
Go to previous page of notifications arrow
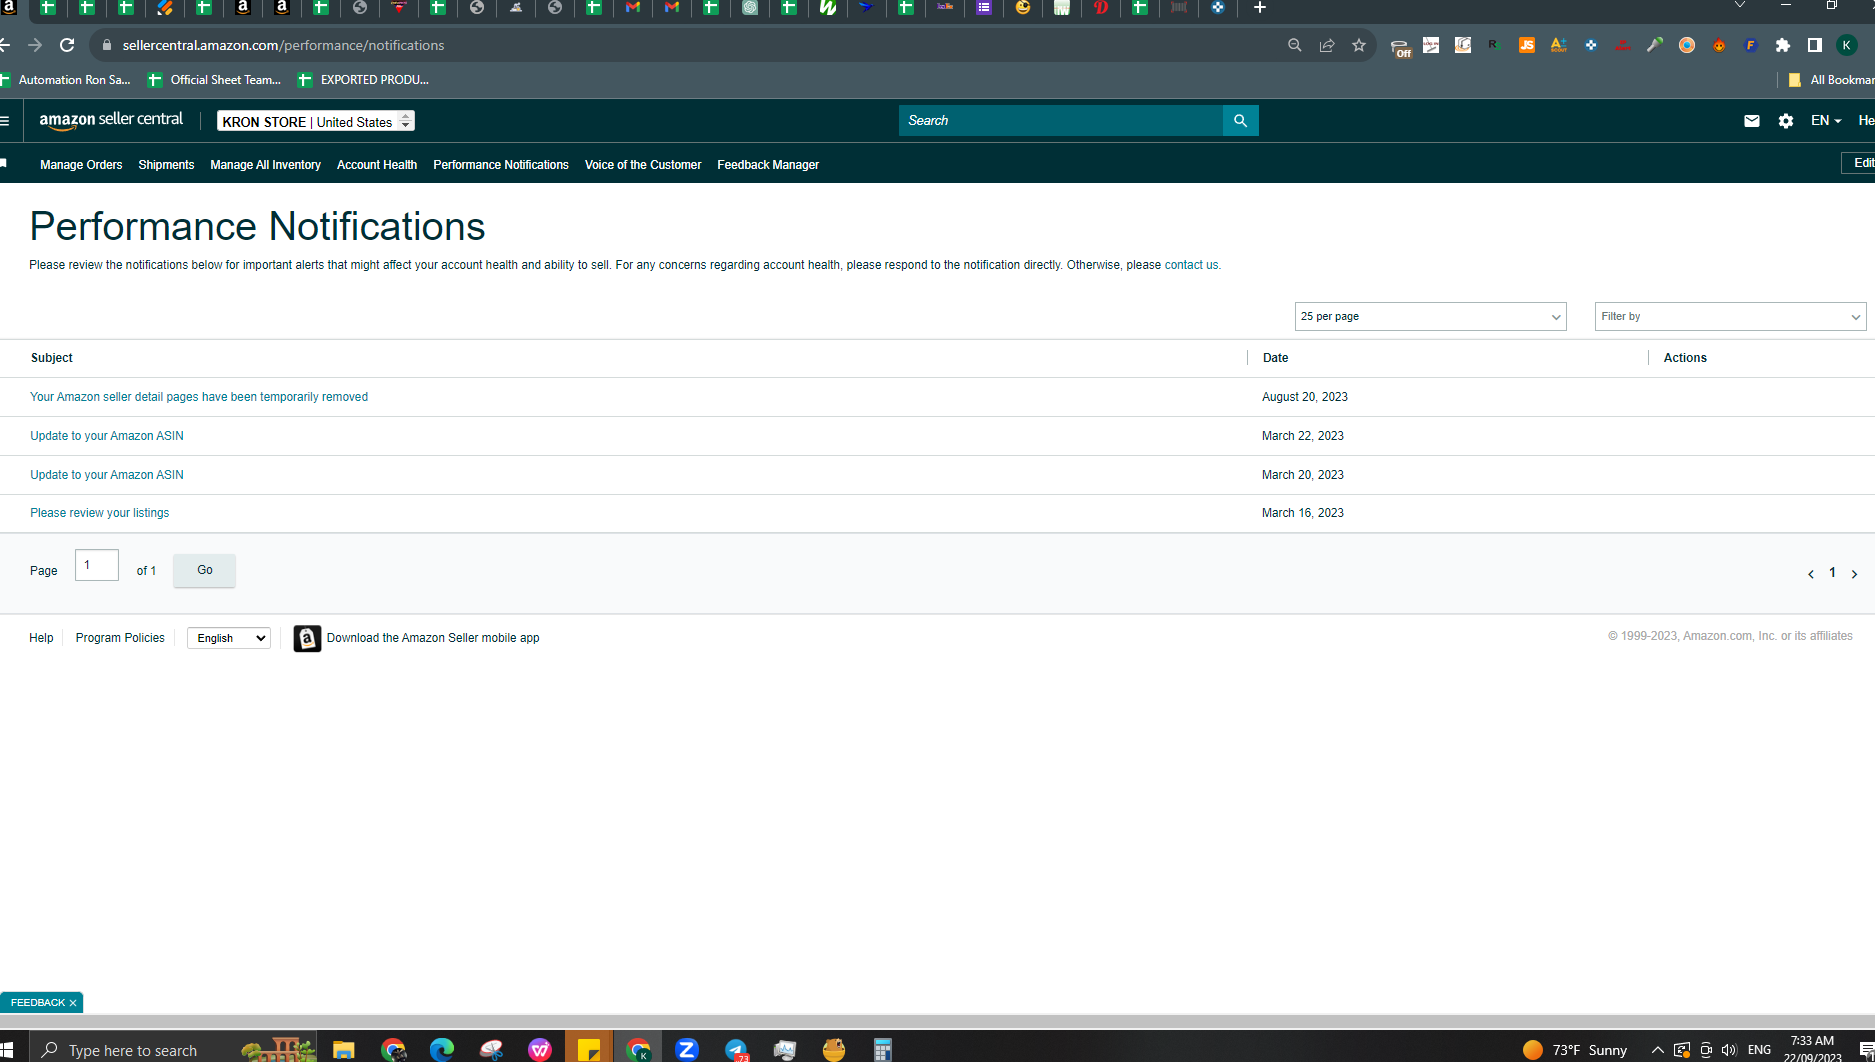click(1811, 574)
